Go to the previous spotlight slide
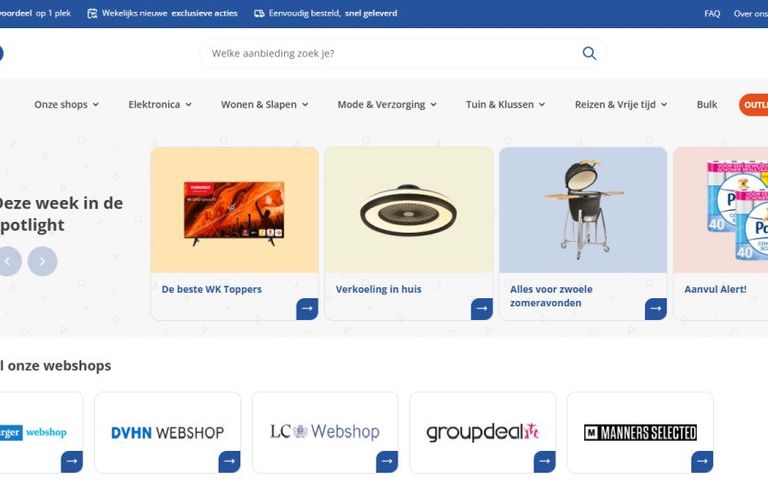 click(9, 262)
